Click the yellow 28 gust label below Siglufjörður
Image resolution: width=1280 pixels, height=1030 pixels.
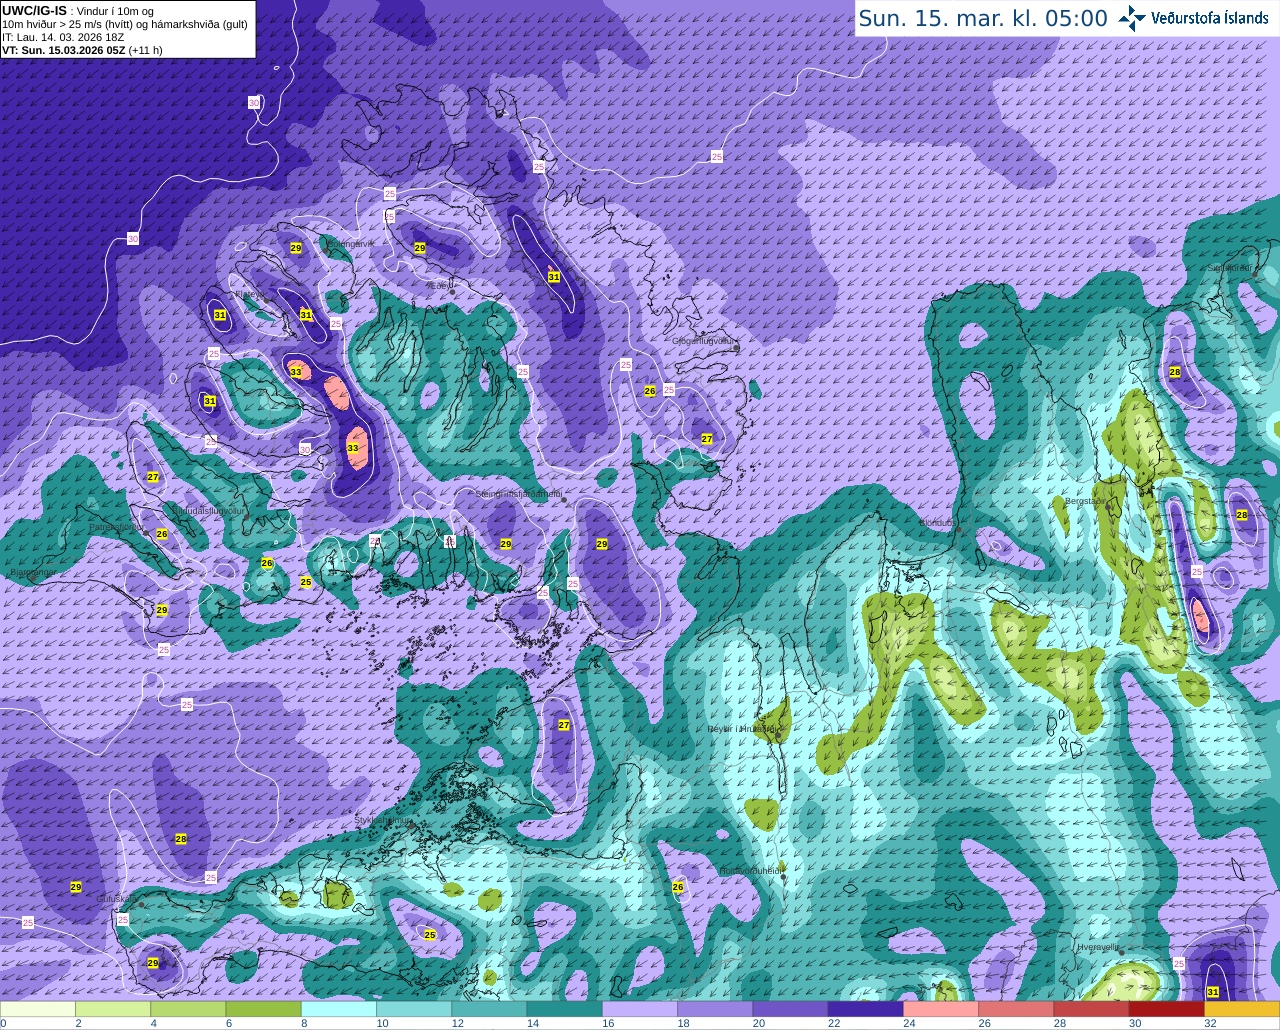(x=1175, y=372)
